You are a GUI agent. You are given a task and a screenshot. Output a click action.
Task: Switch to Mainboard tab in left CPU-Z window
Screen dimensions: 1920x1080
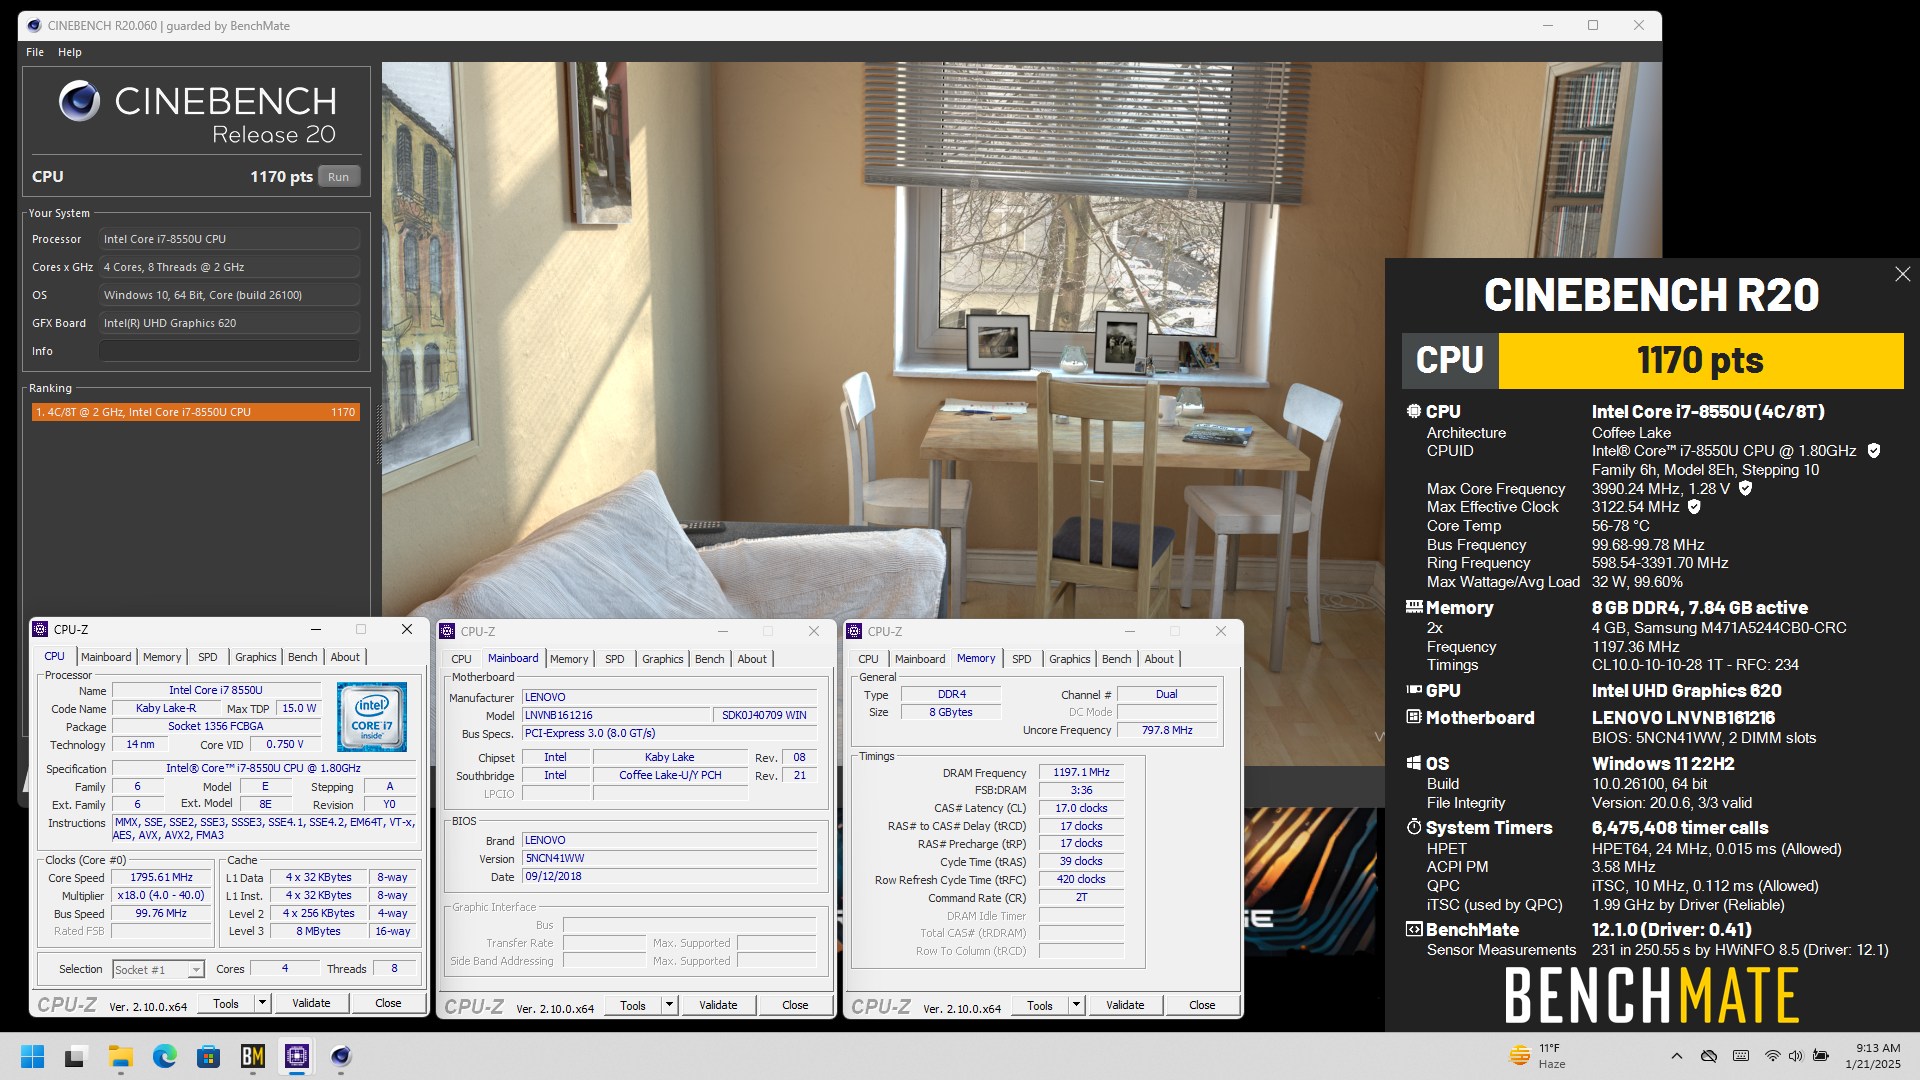pyautogui.click(x=106, y=657)
